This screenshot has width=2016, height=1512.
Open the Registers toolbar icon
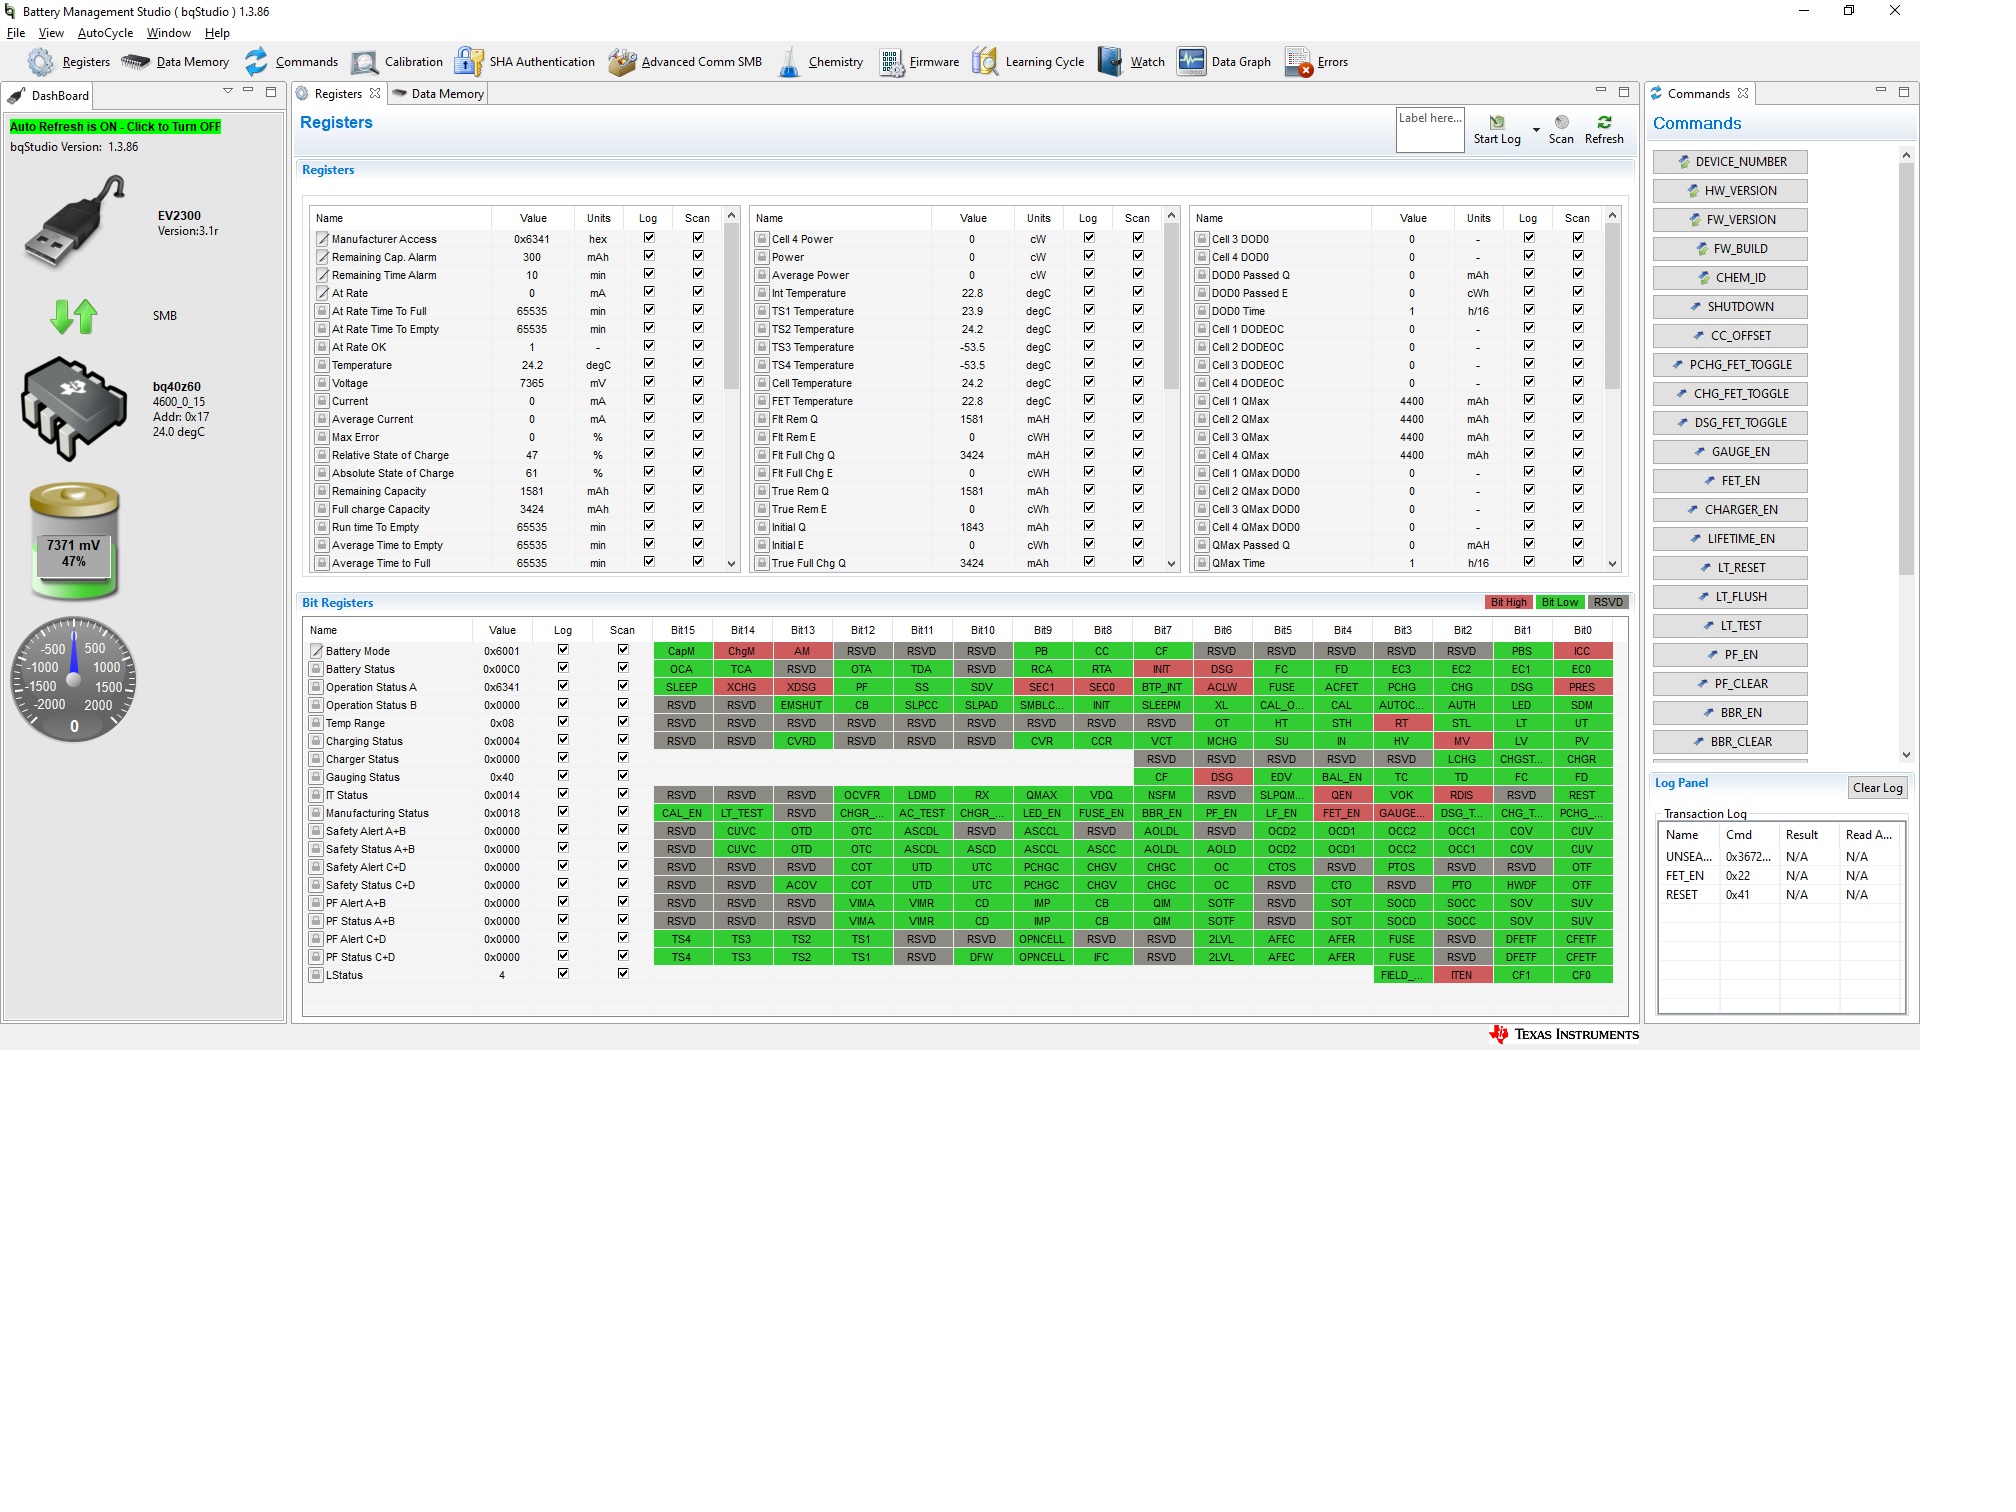click(68, 62)
